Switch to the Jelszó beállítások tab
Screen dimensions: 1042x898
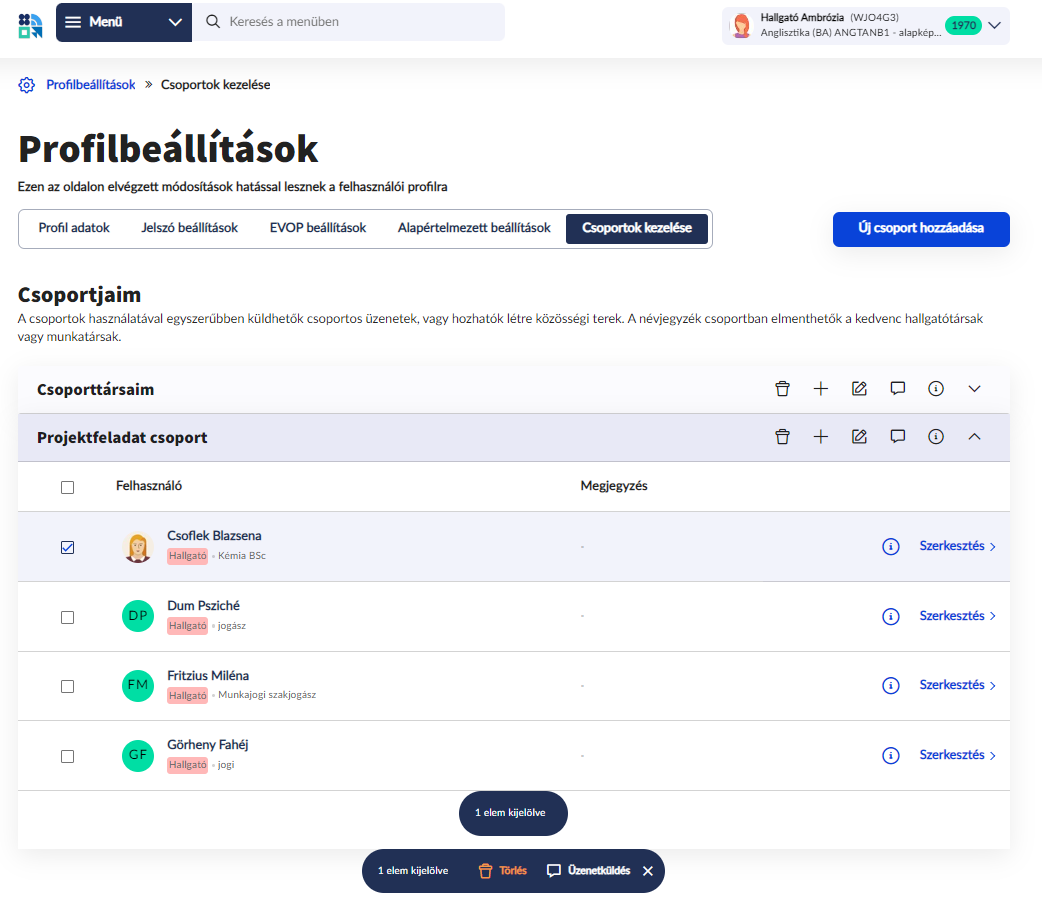pyautogui.click(x=189, y=228)
